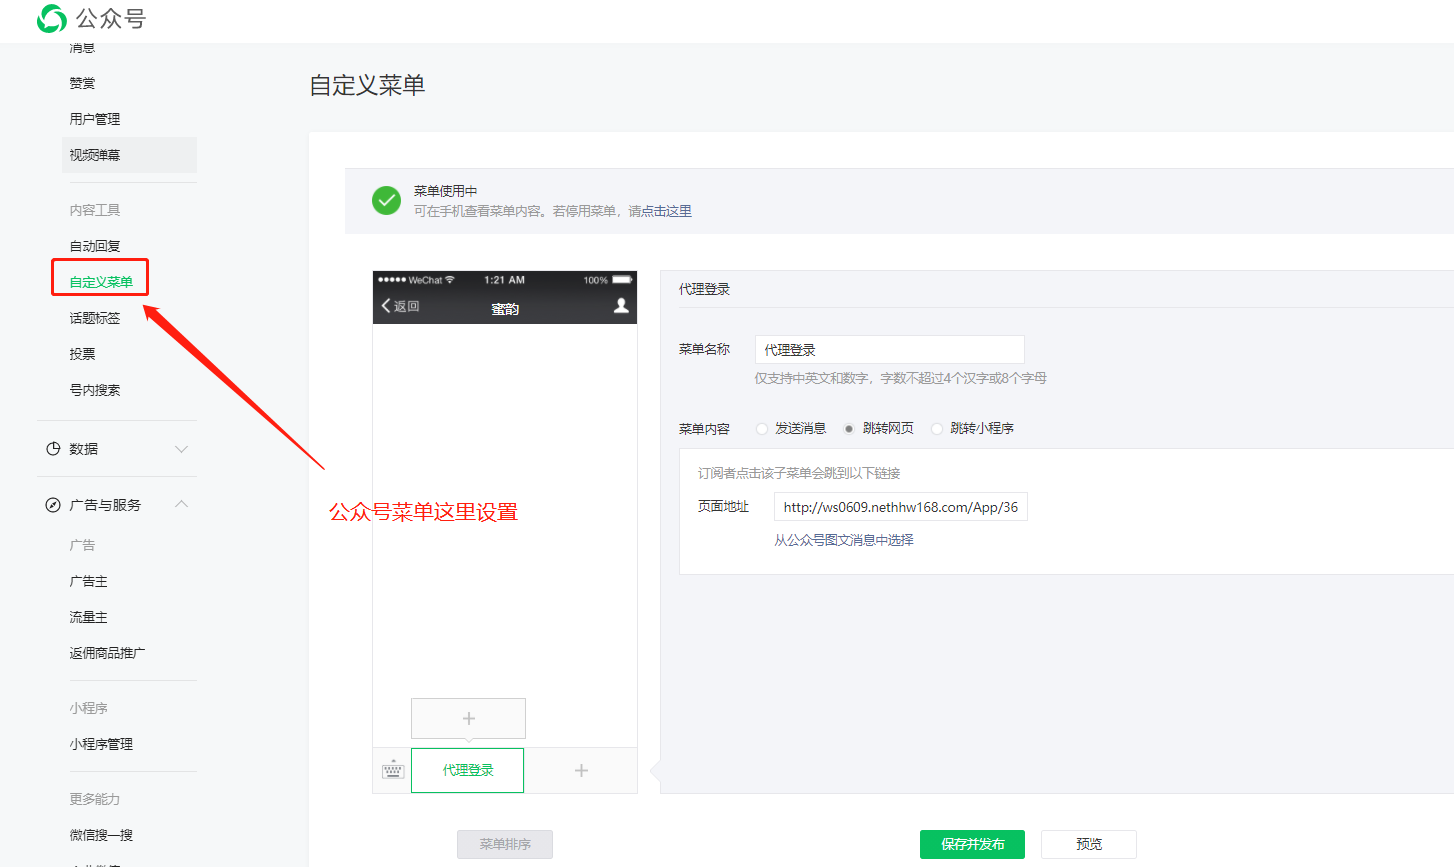Select the 发送消息 radio option
1454x867 pixels.
(762, 428)
